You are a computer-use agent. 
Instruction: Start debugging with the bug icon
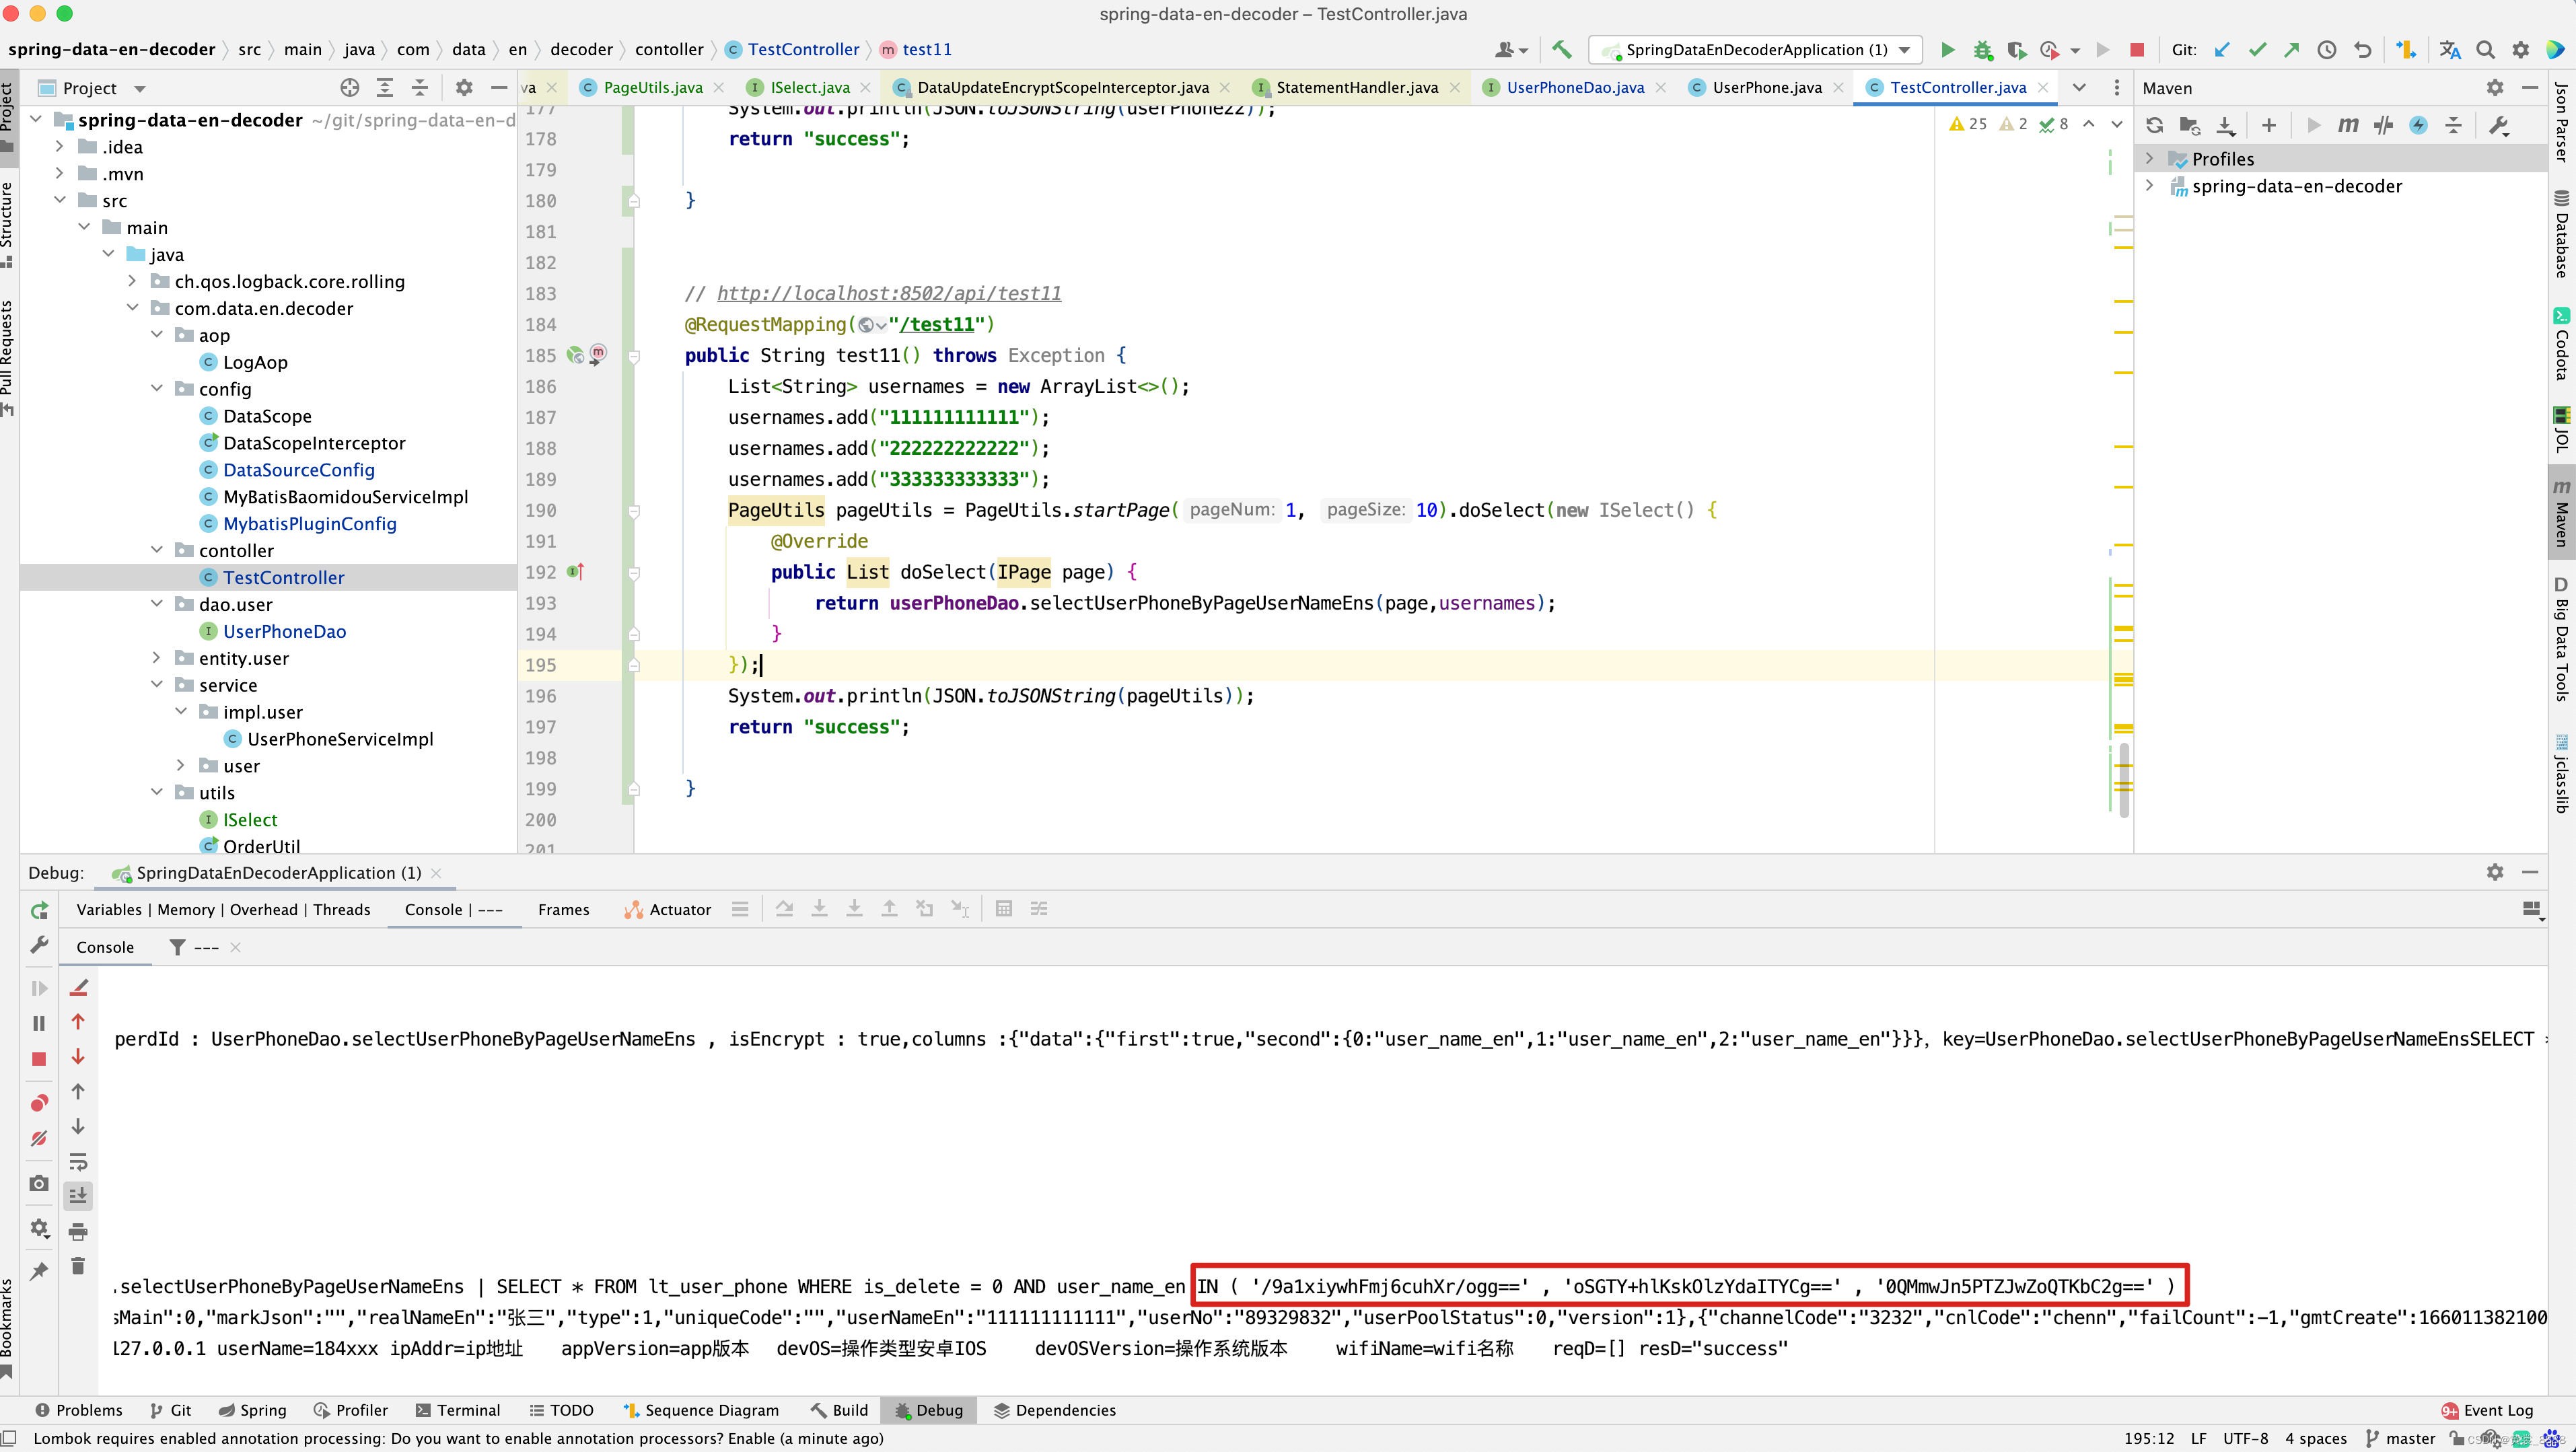[1982, 49]
